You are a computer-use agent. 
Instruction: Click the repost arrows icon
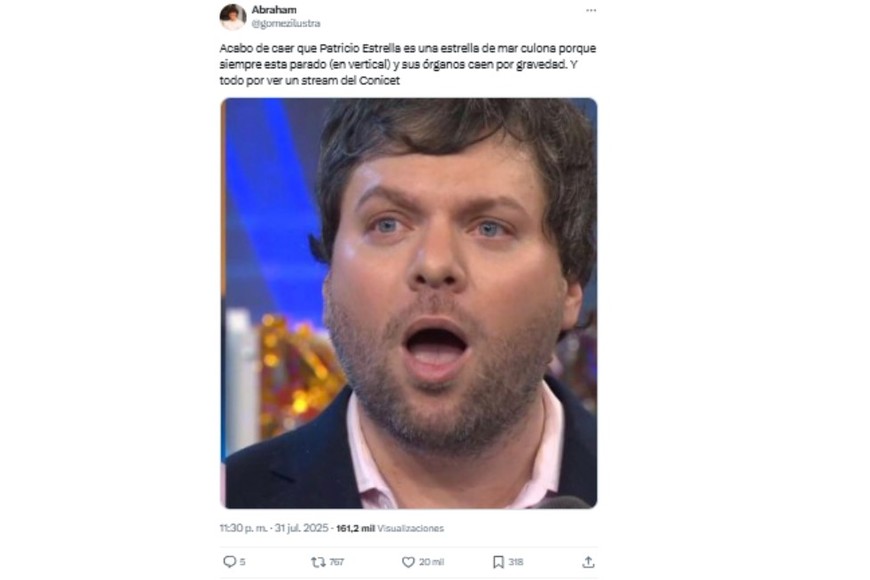point(318,562)
